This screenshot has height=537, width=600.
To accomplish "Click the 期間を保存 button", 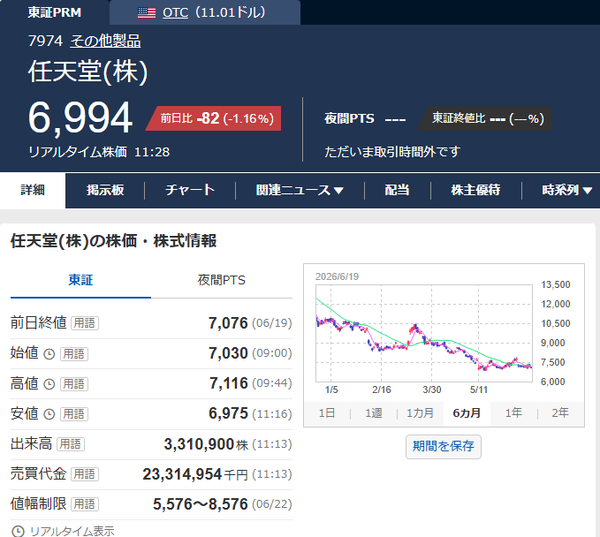I will point(443,446).
